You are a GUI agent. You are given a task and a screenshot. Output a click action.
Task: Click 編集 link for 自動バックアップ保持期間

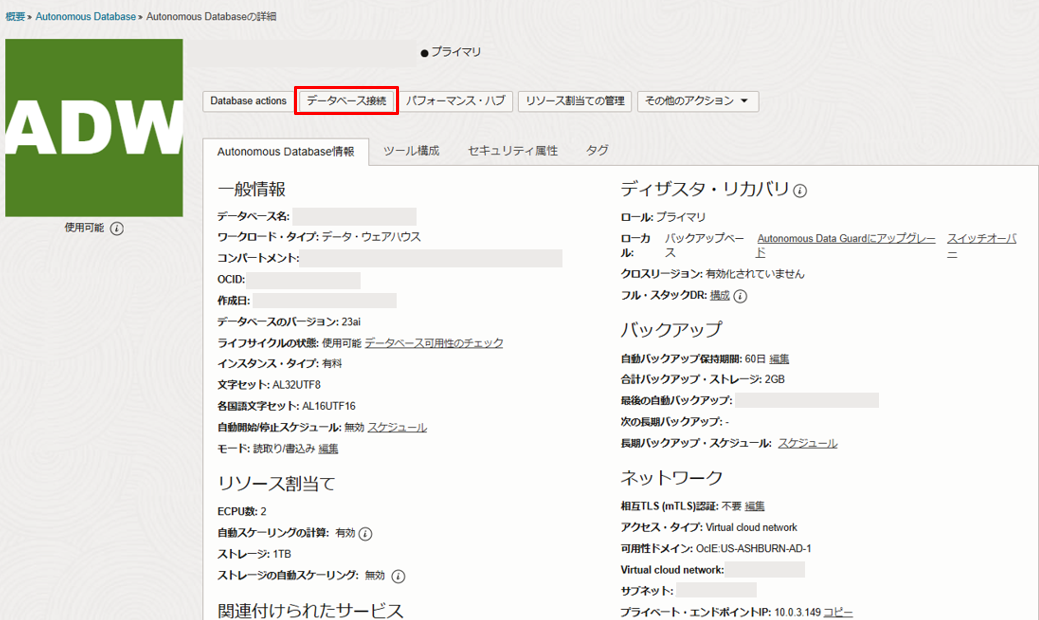pos(779,359)
